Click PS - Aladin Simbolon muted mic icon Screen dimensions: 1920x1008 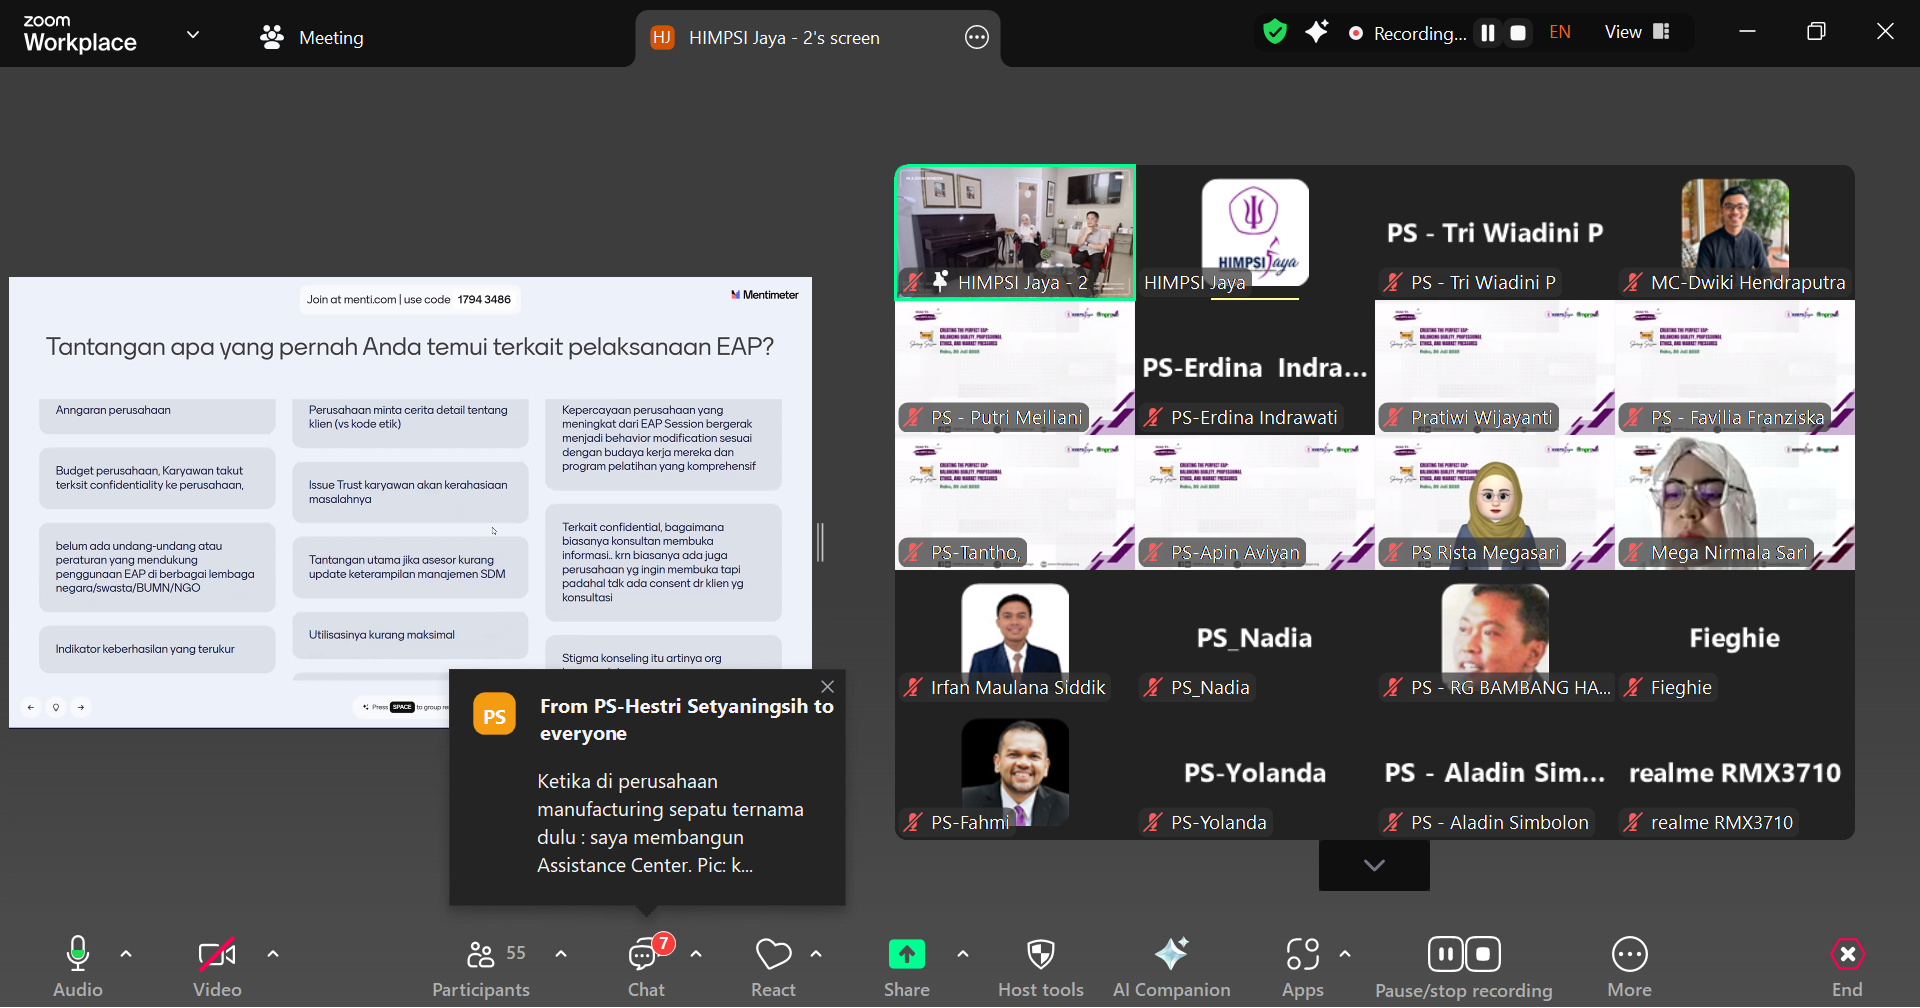click(x=1393, y=823)
